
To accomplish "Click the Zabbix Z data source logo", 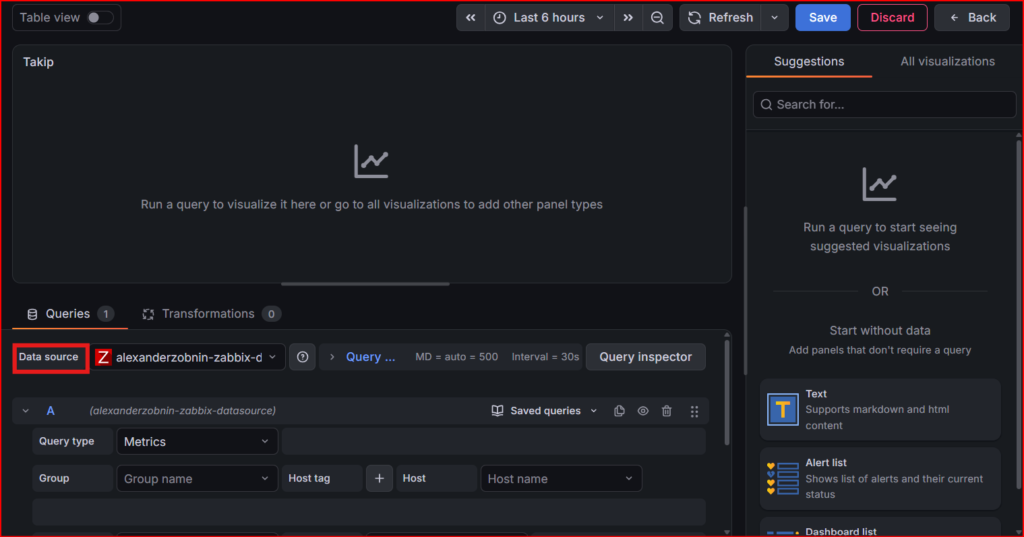I will pos(103,357).
